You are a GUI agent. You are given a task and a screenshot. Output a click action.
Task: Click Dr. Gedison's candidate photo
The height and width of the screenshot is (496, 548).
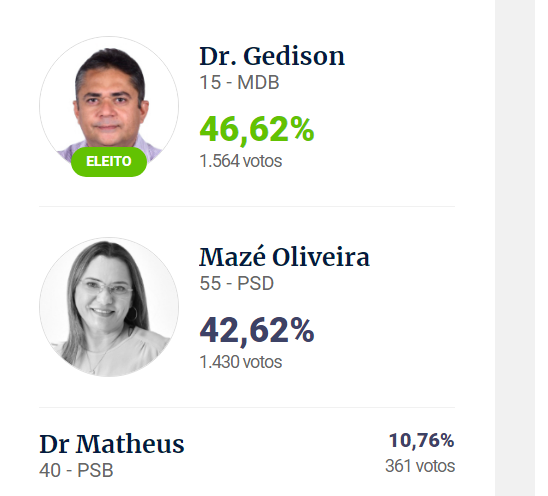pyautogui.click(x=109, y=106)
